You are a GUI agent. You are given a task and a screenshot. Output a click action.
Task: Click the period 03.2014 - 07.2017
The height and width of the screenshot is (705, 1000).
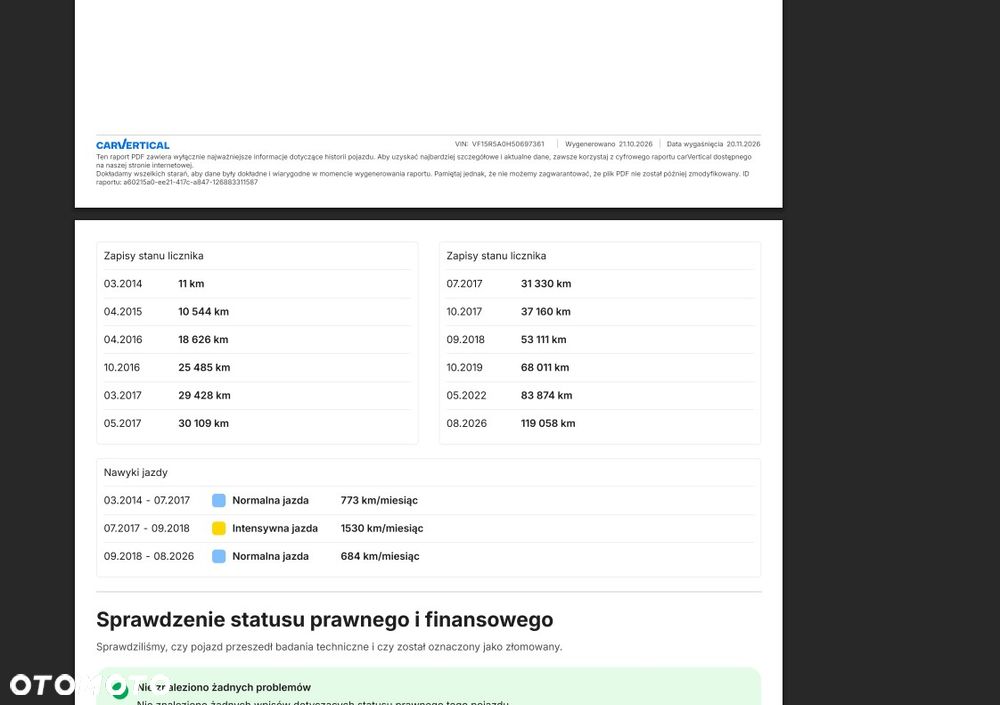147,501
